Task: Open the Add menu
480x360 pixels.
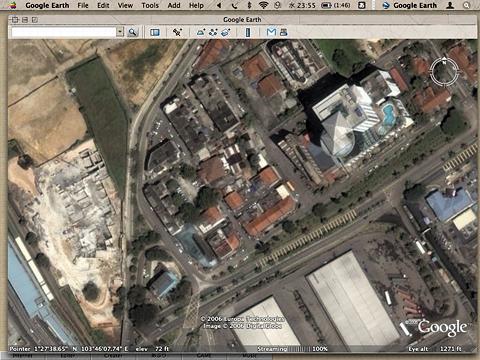Action: tap(174, 5)
